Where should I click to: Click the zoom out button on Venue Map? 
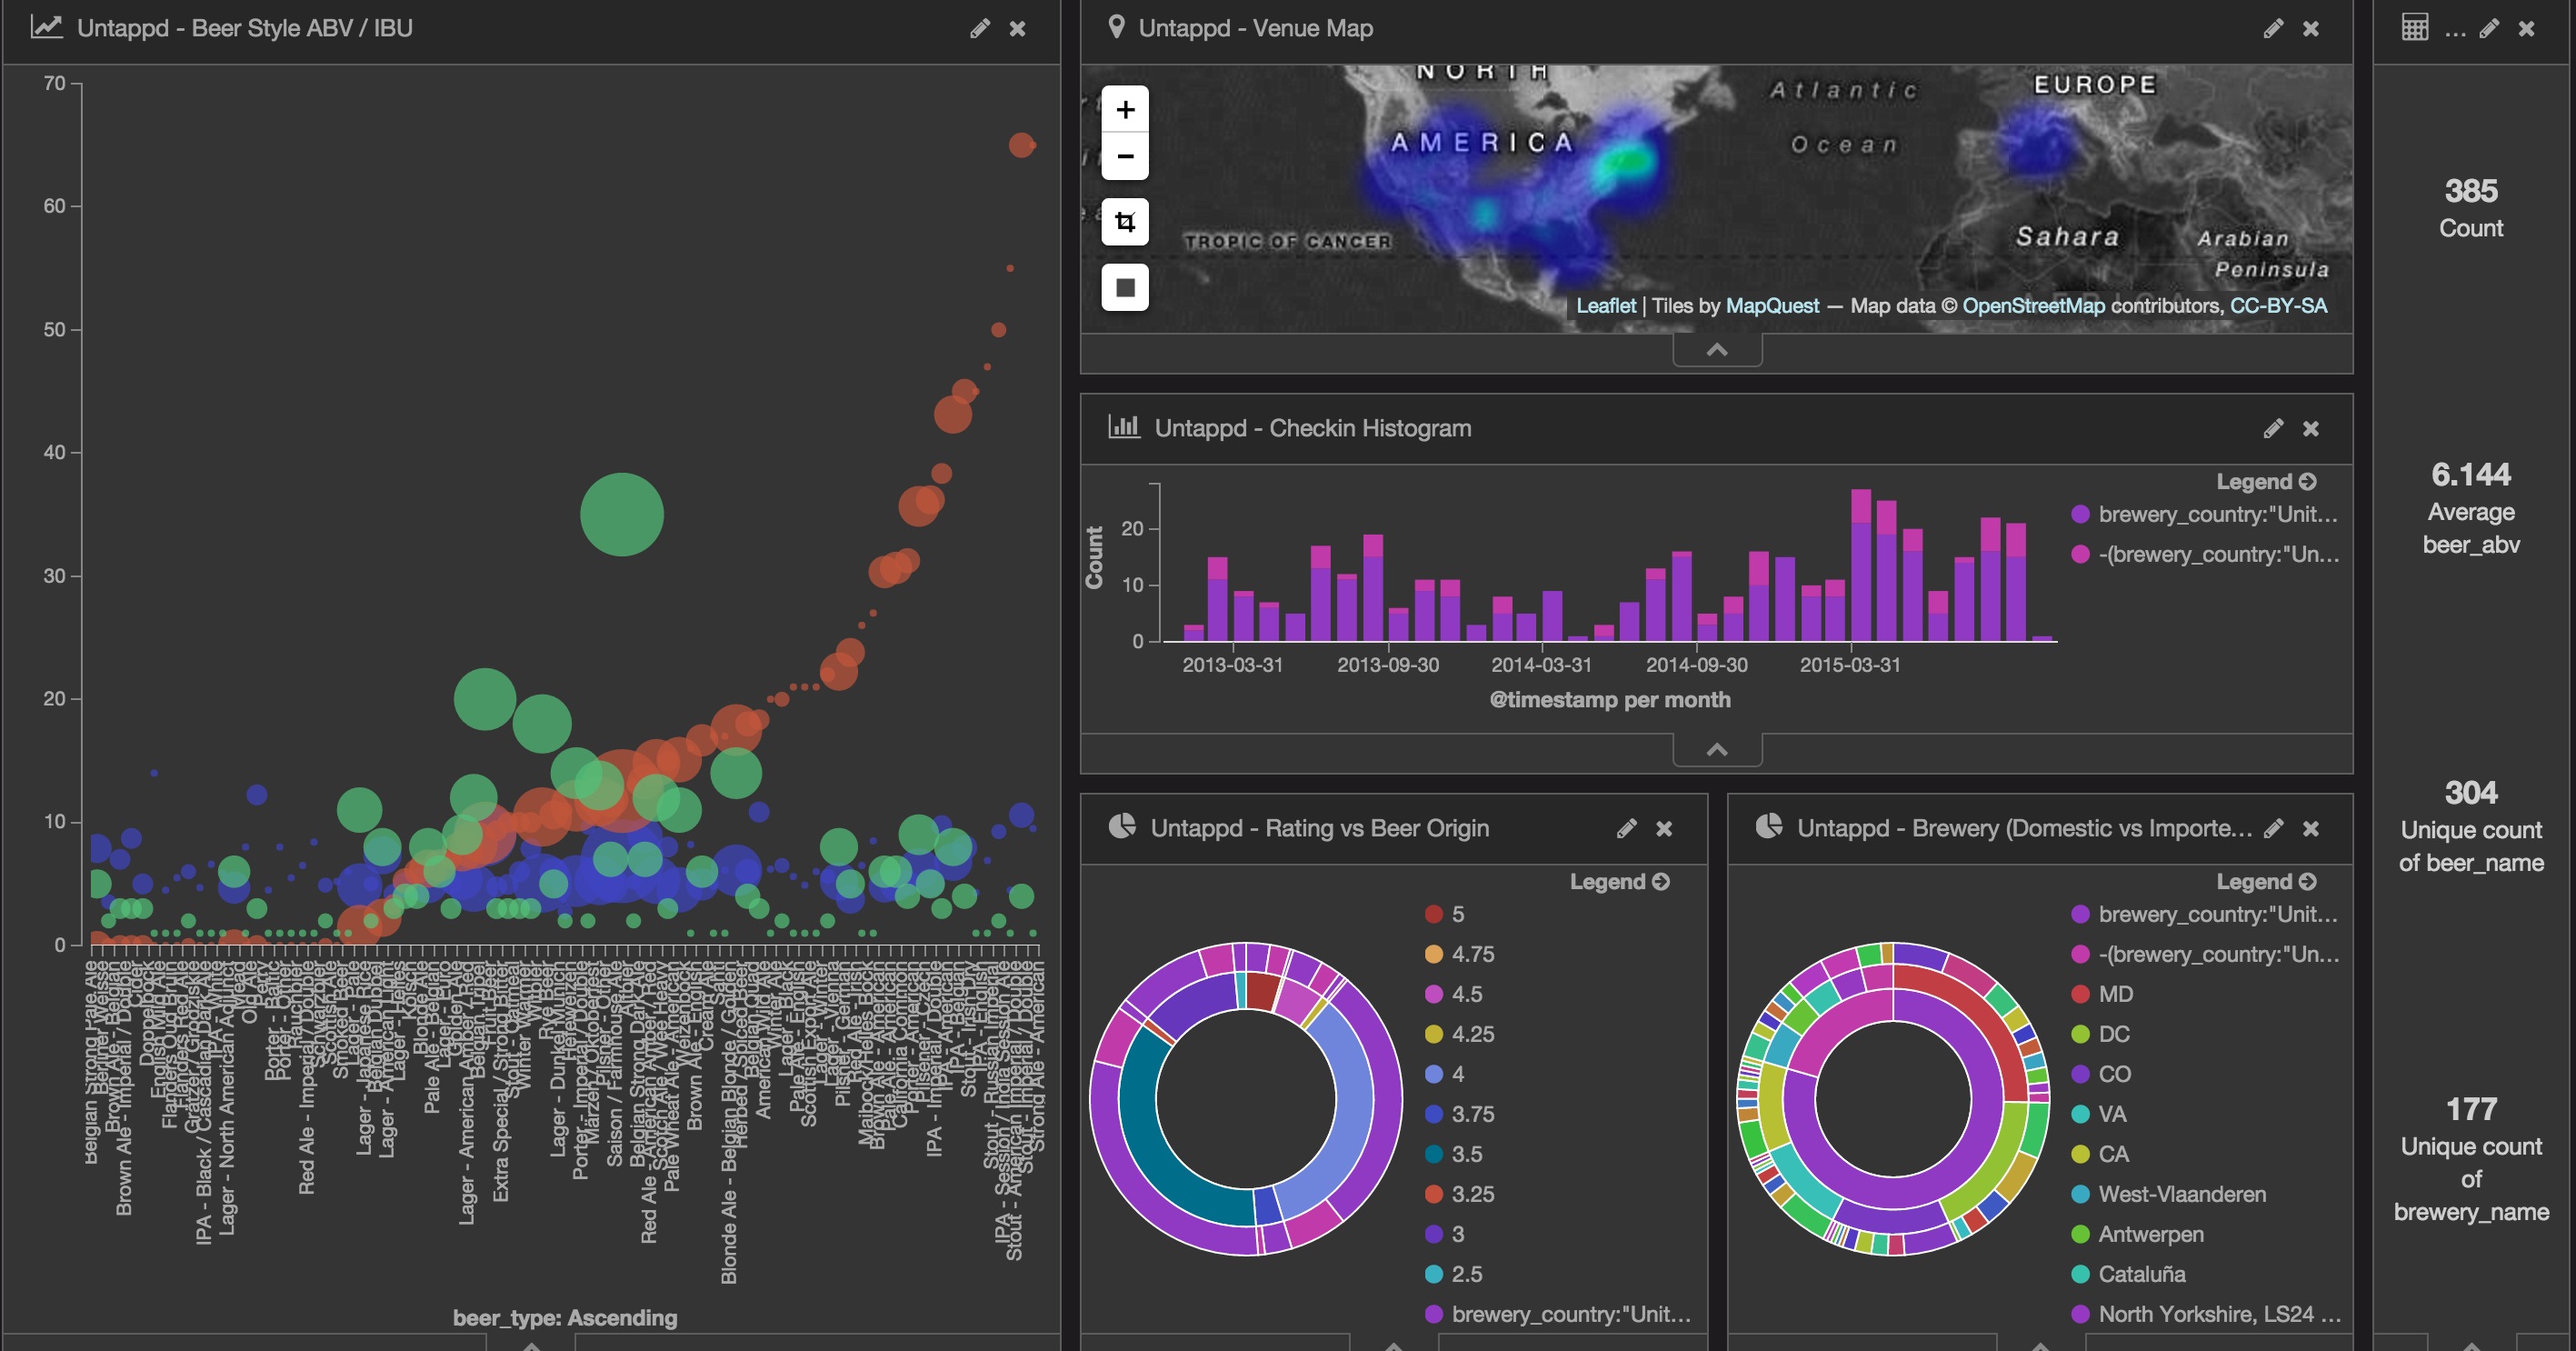click(x=1124, y=155)
